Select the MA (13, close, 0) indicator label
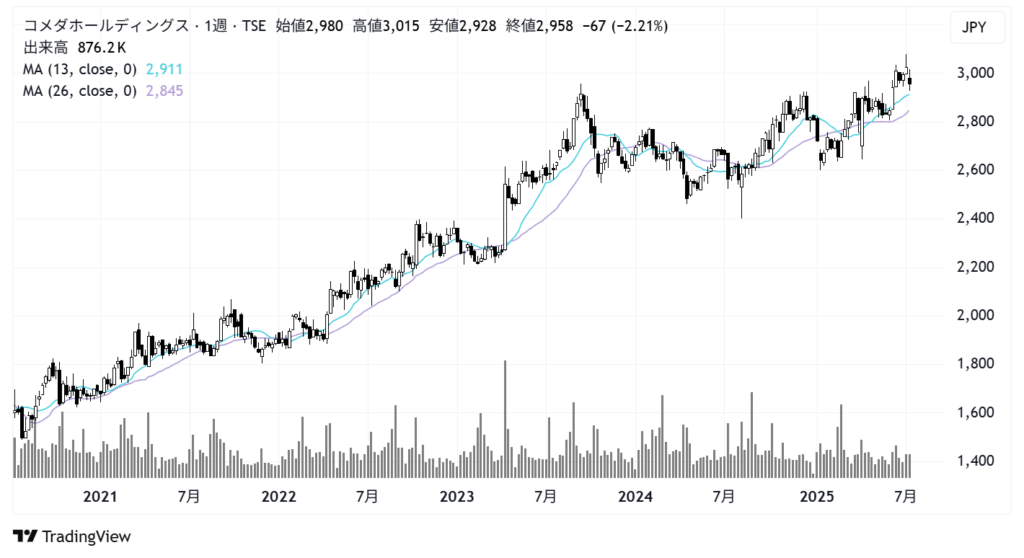The image size is (1024, 558). [x=80, y=69]
